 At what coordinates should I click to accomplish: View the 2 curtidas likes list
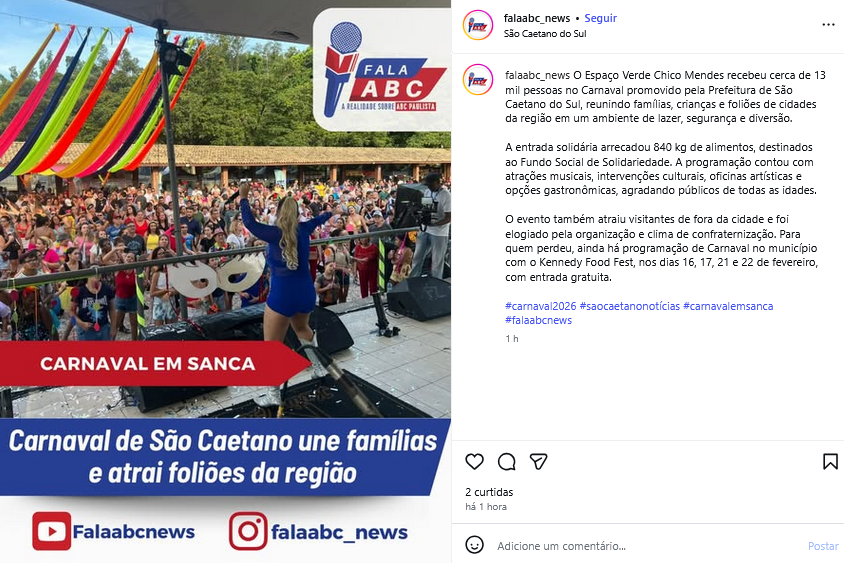489,492
